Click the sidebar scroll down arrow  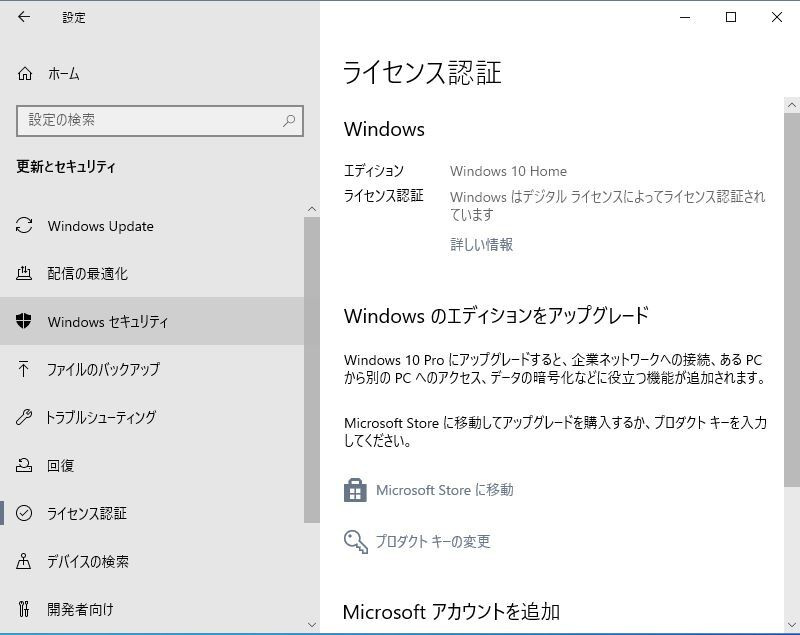[x=312, y=624]
